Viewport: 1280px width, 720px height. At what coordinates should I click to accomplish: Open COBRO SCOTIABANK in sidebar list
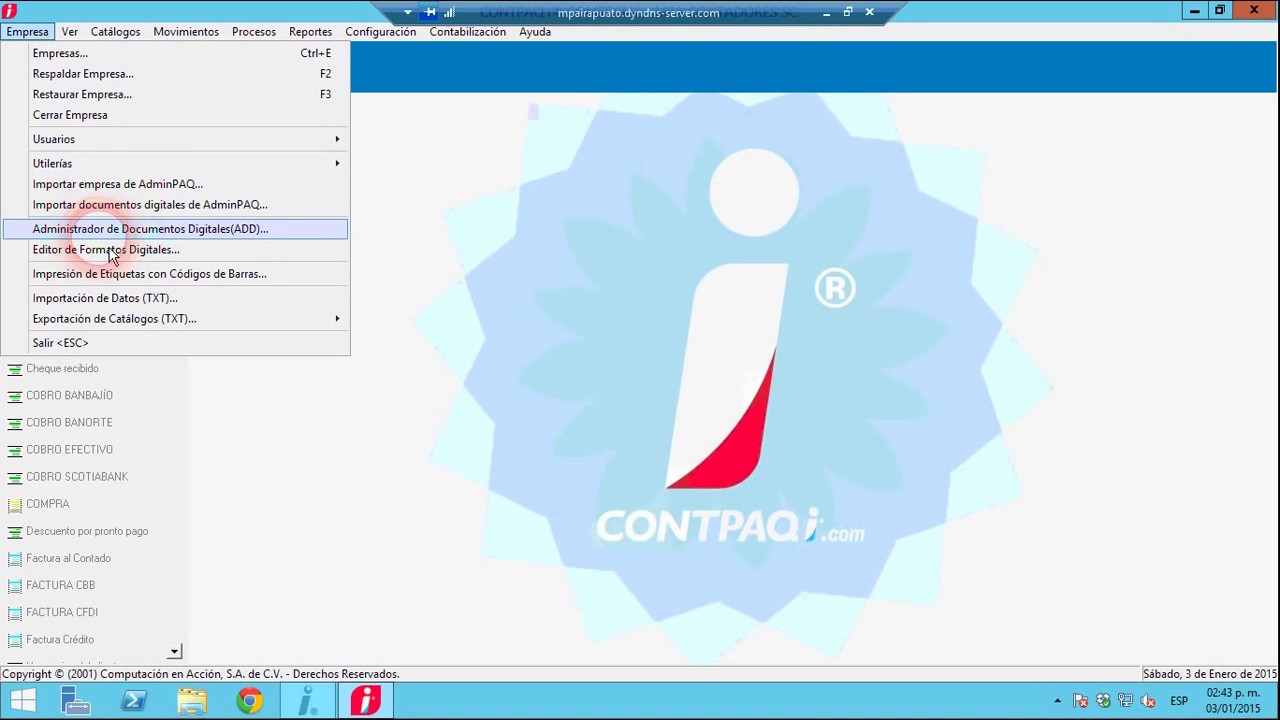[77, 477]
